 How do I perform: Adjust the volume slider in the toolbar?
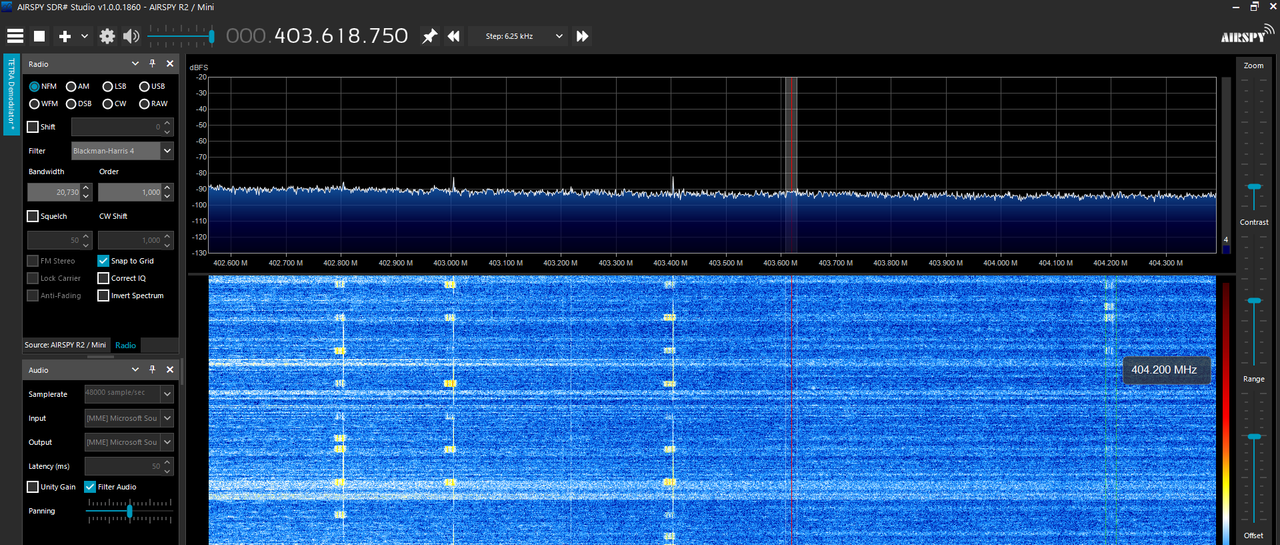click(x=181, y=36)
